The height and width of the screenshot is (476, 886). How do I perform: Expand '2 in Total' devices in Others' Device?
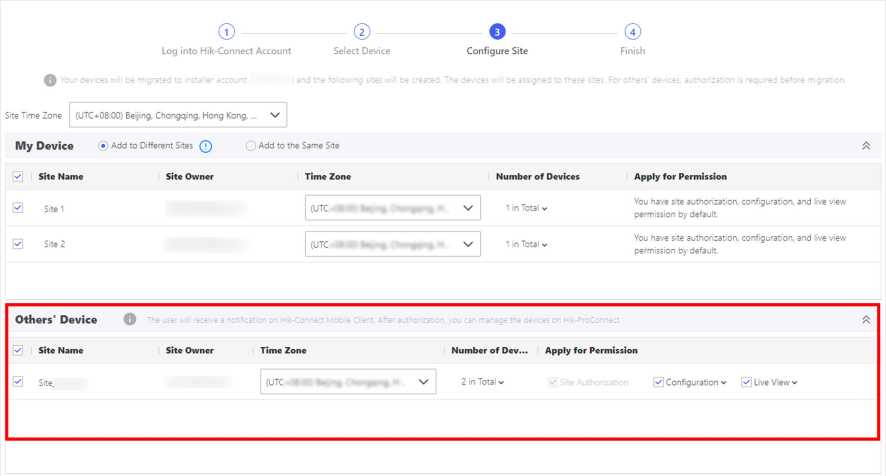coord(483,382)
